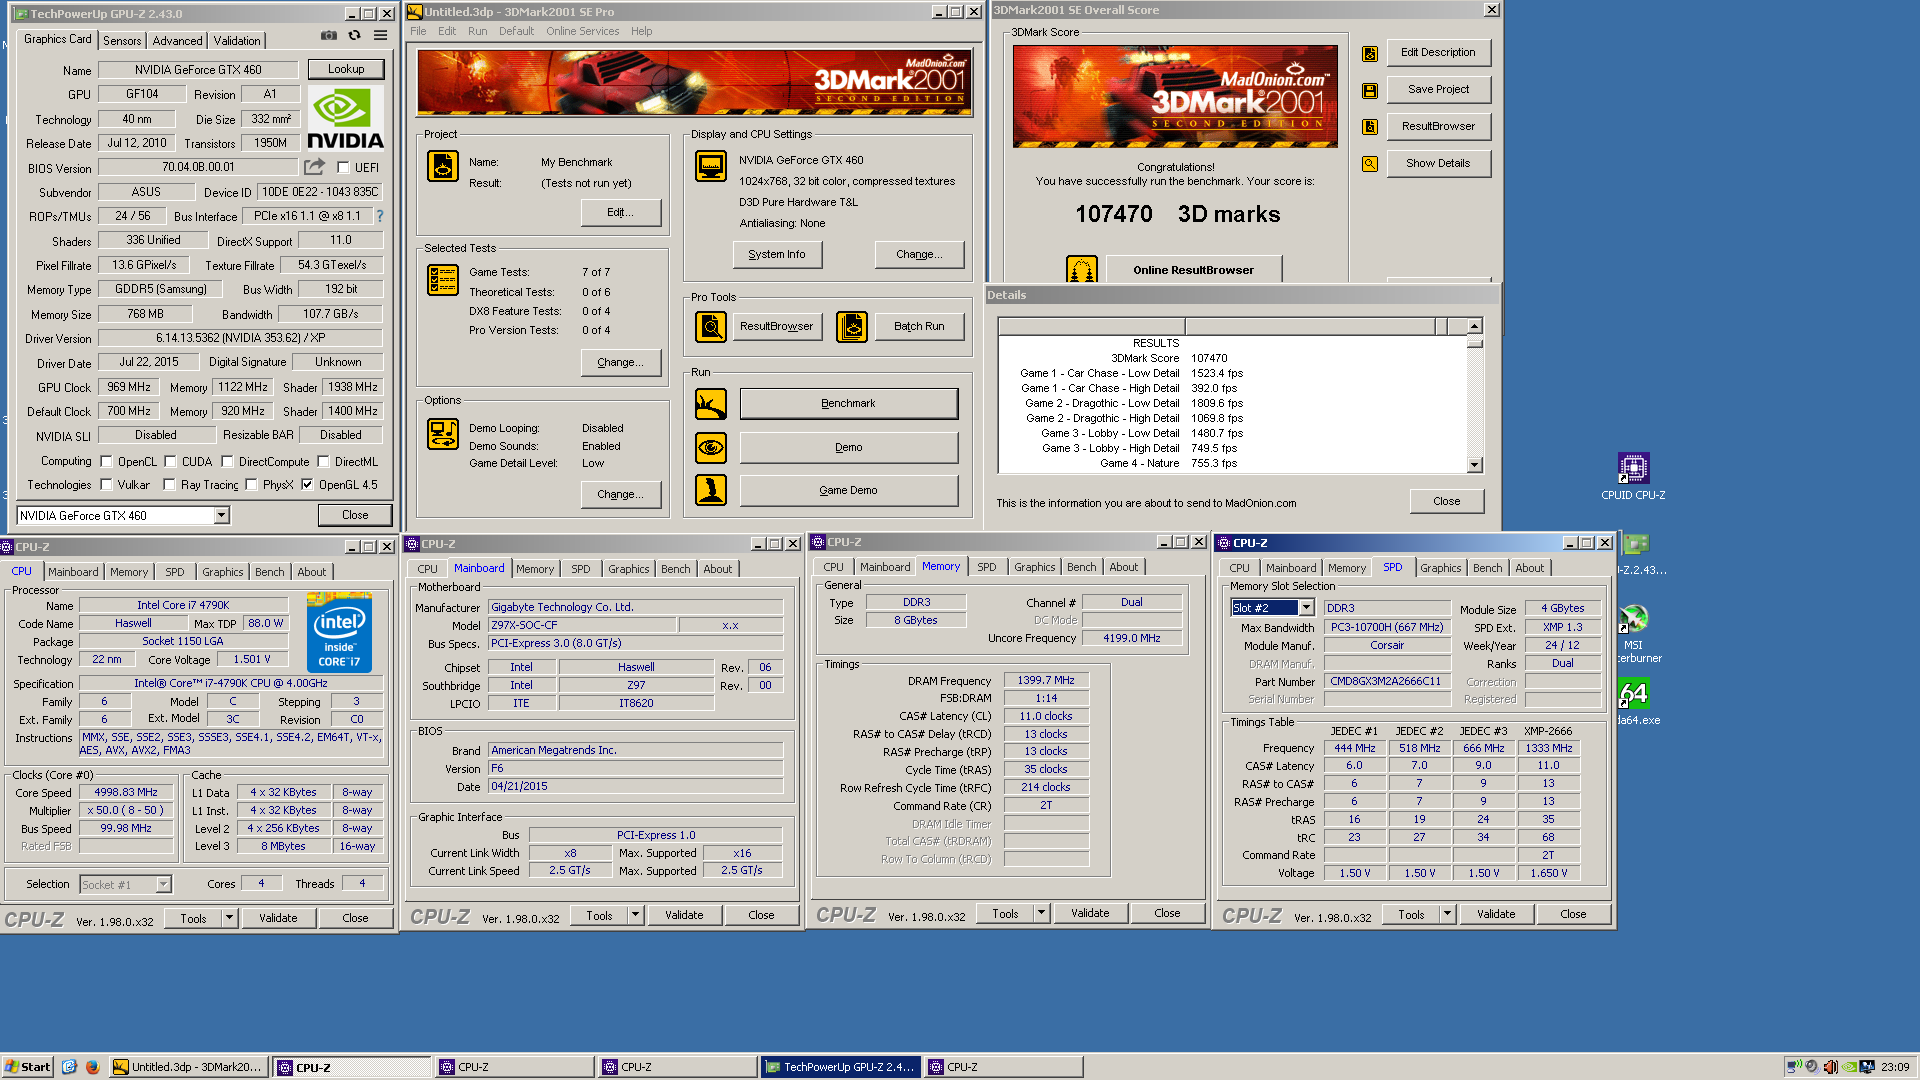Screen dimensions: 1920x1080
Task: Click the Start button on the taskbar
Action: point(27,1067)
